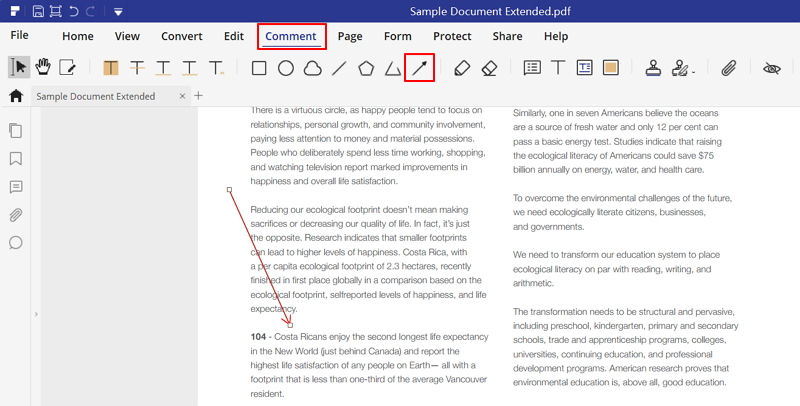Activate the Hand tool
Image resolution: width=800 pixels, height=406 pixels.
43,67
